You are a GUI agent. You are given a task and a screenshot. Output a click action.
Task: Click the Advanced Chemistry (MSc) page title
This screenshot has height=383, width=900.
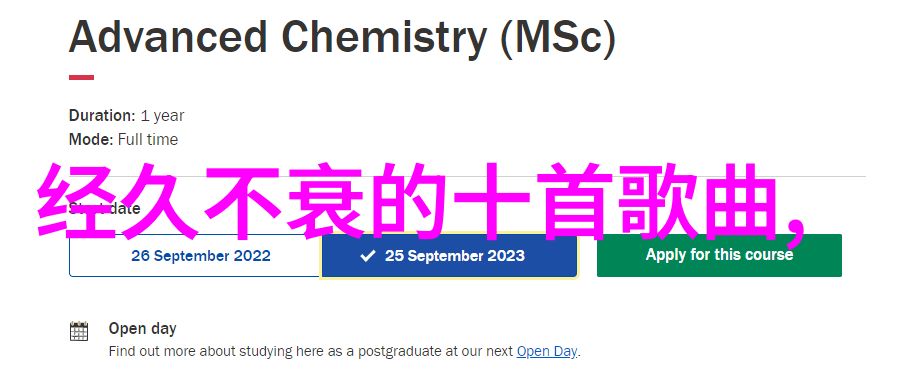(342, 38)
